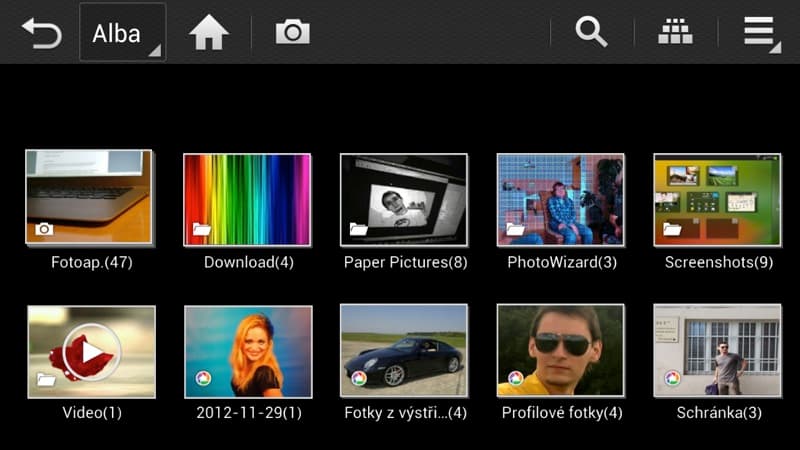800x450 pixels.
Task: Open the Paper Pictures album thumbnail
Action: (x=404, y=199)
